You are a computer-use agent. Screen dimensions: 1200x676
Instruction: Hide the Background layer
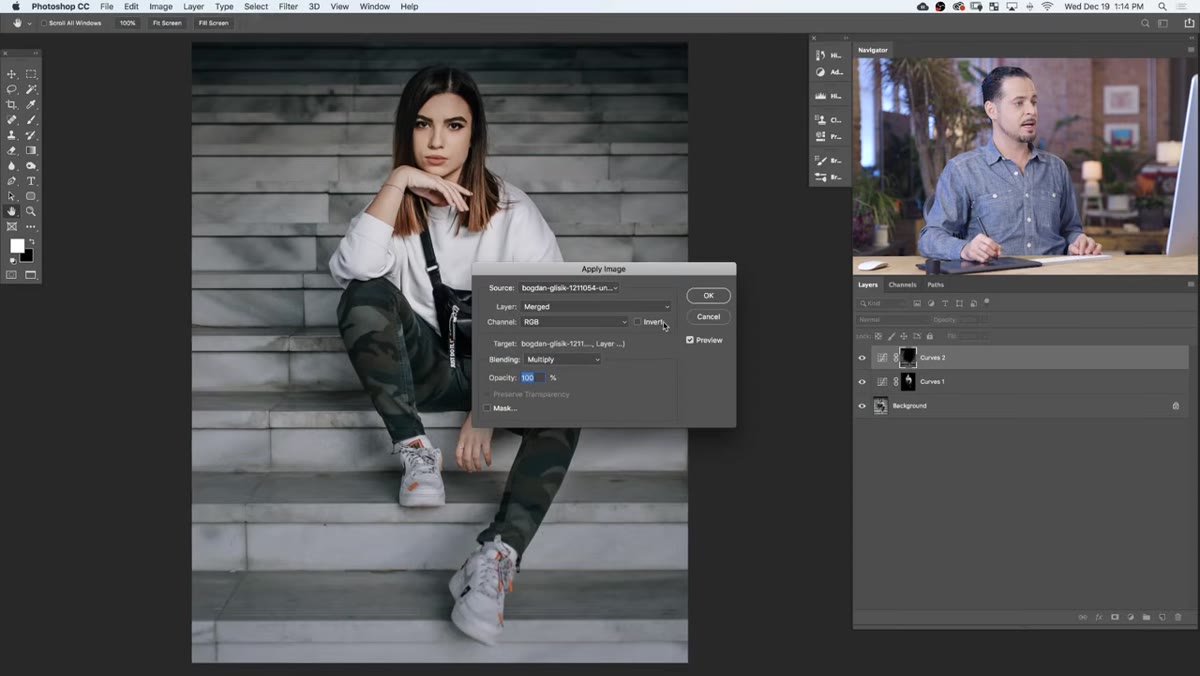click(862, 405)
